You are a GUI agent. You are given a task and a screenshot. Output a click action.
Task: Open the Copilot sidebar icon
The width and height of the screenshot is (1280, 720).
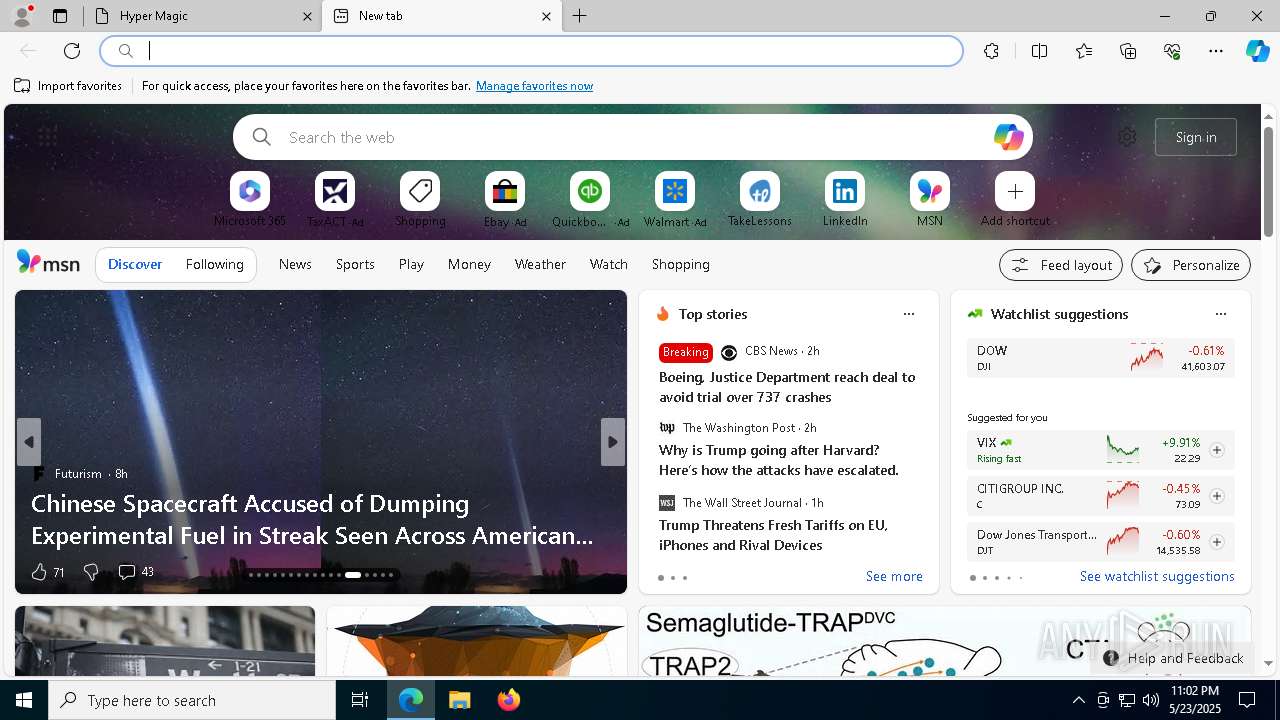tap(1258, 51)
